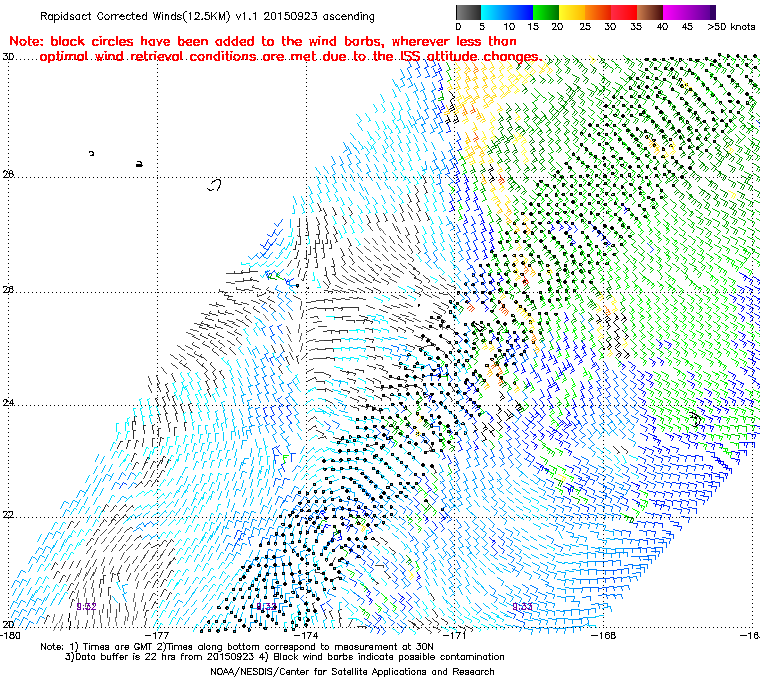The image size is (760, 688).
Task: Click the '-171' longitude axis label
Action: tap(456, 635)
